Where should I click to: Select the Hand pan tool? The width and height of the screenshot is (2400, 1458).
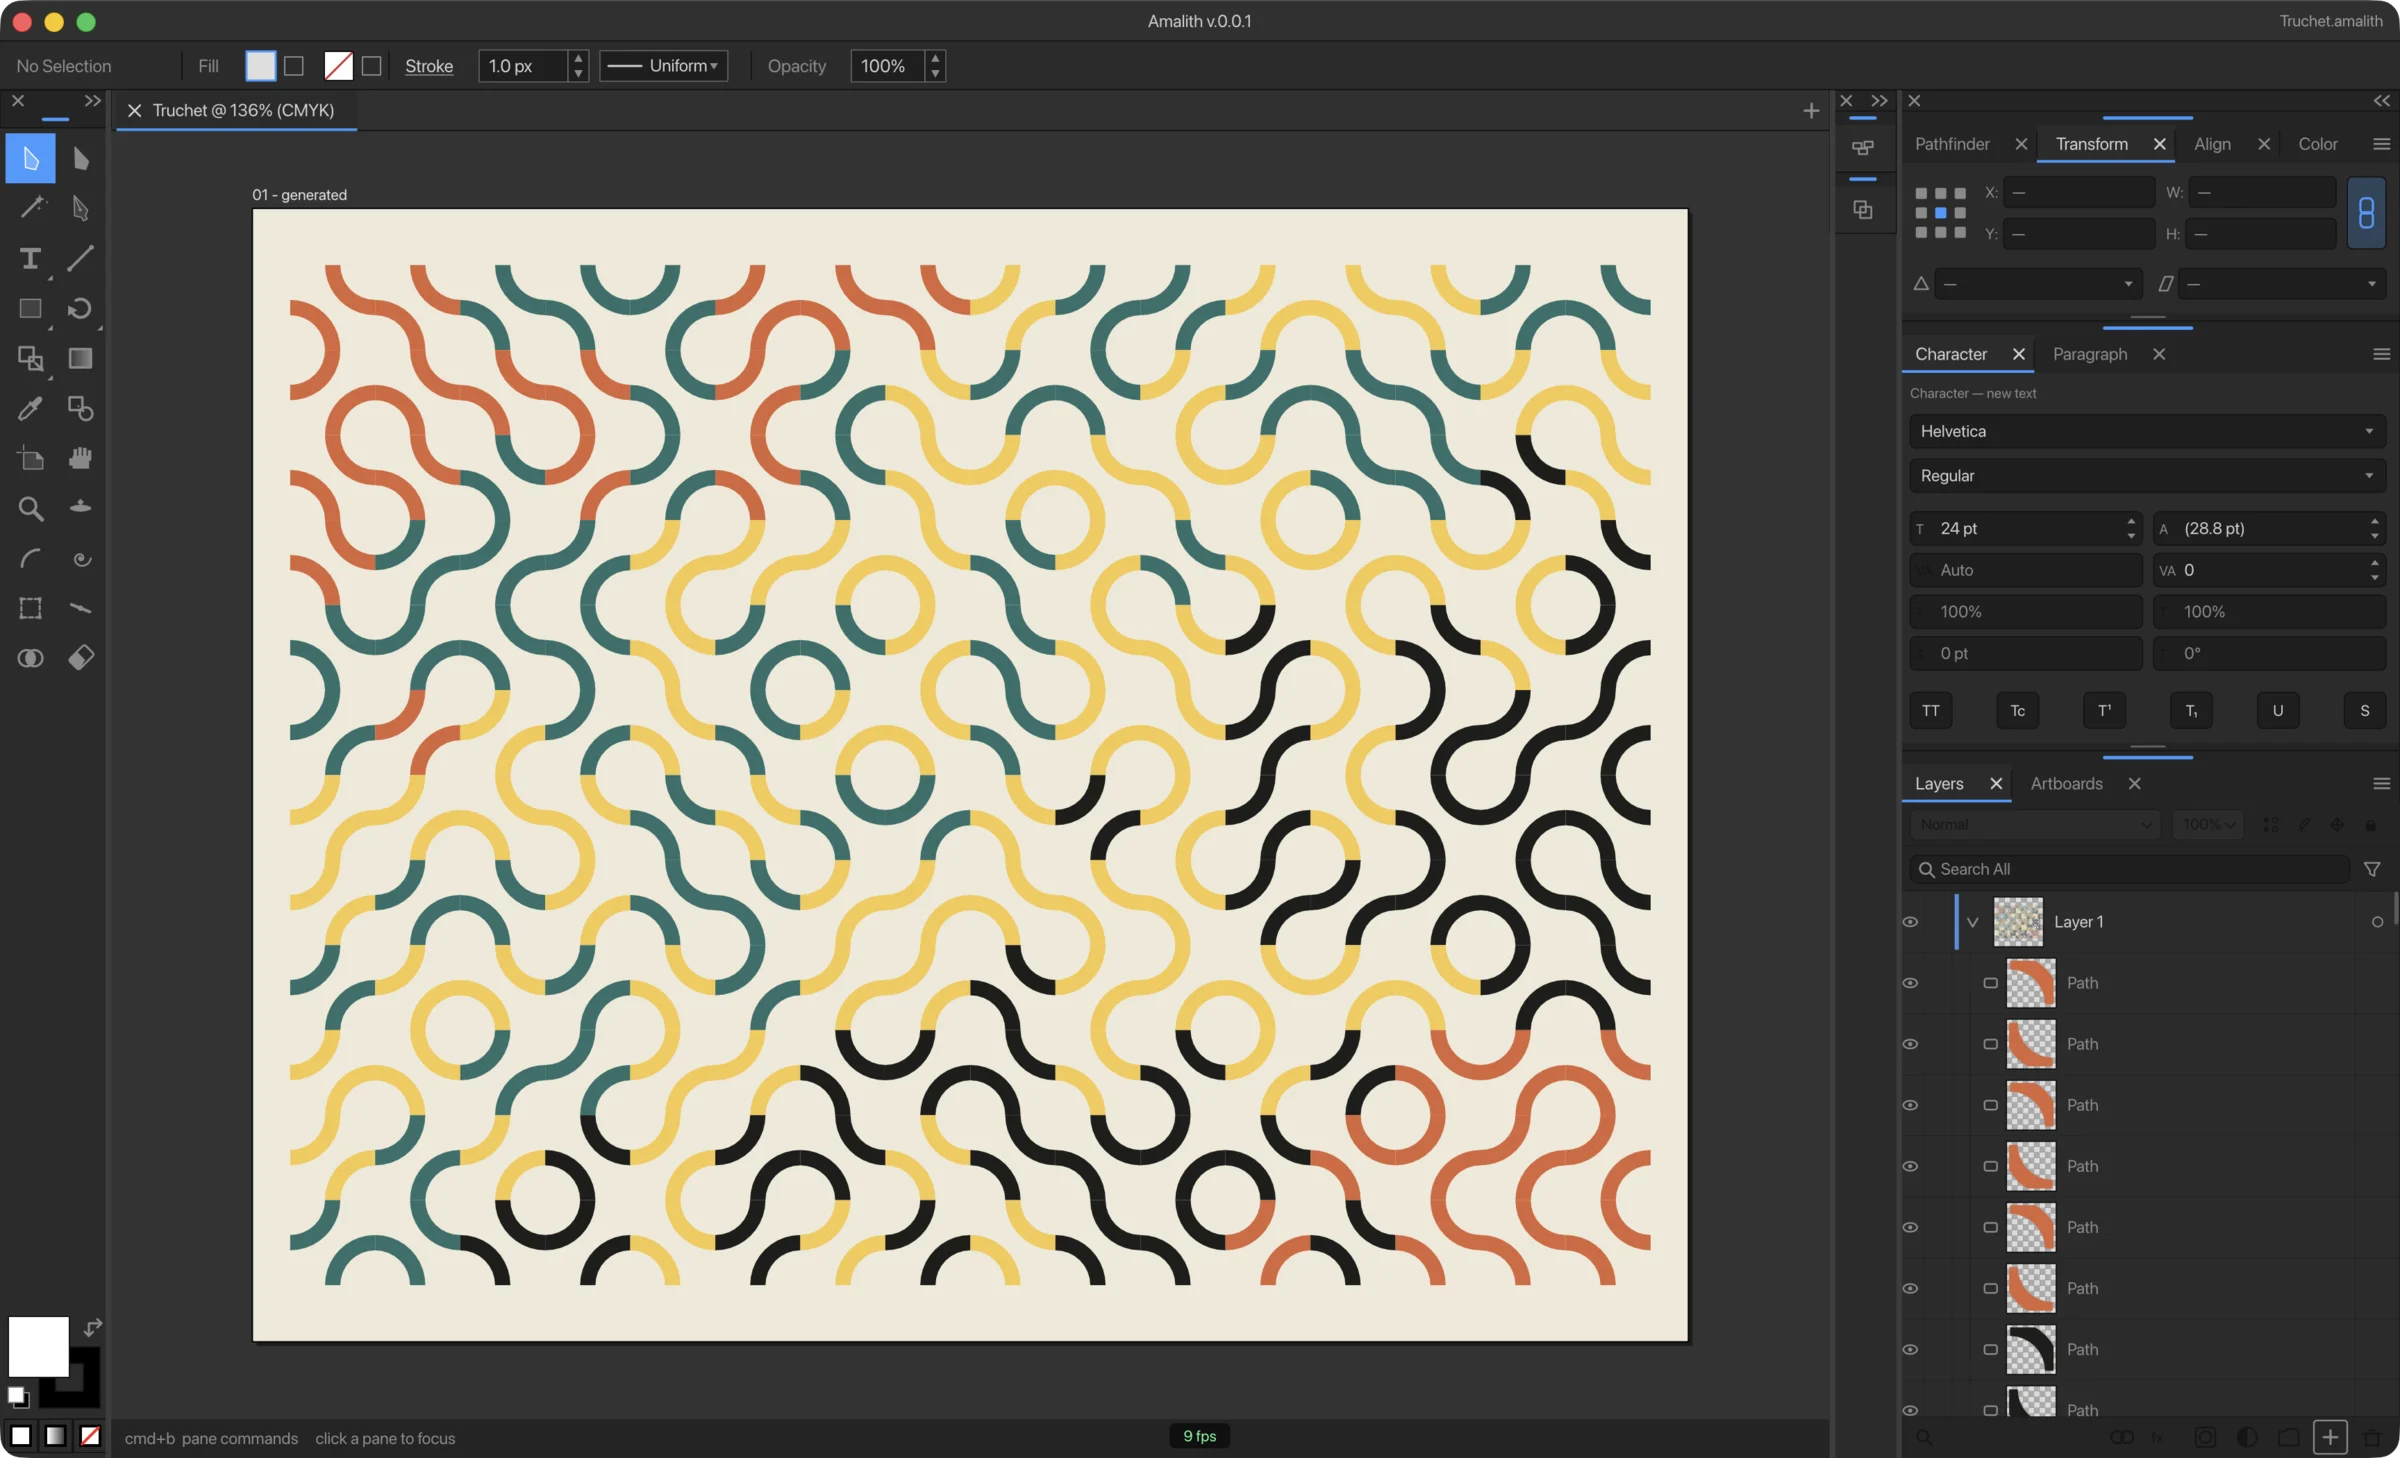pyautogui.click(x=81, y=458)
